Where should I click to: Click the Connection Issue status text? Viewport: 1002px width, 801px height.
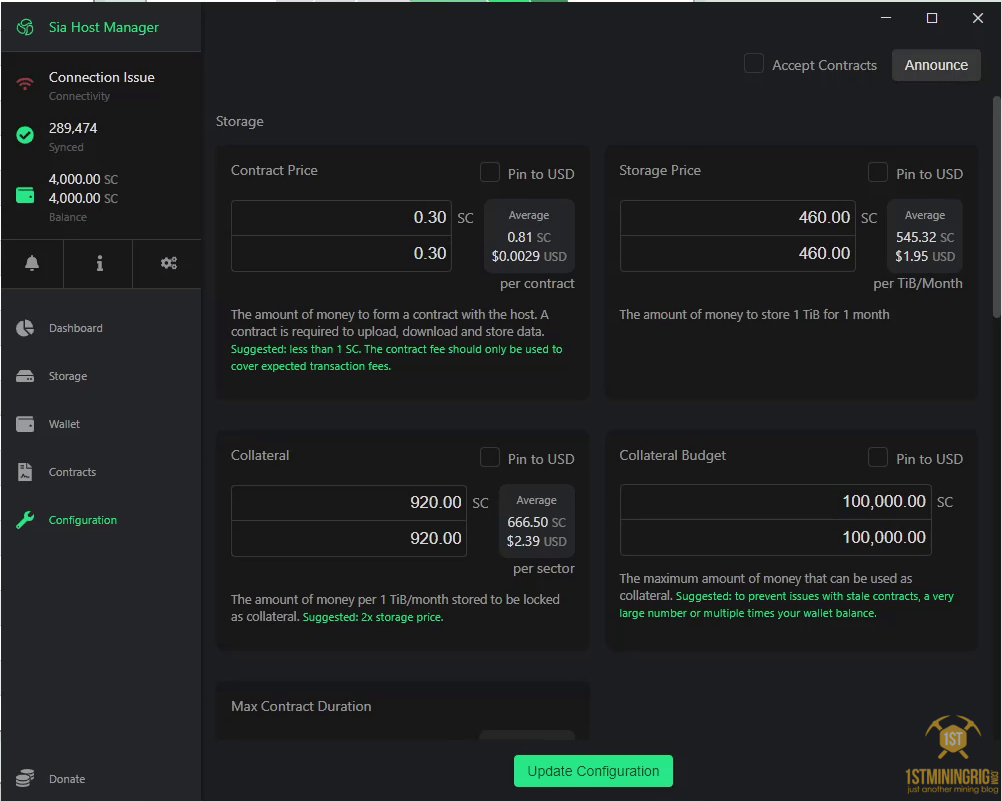coord(102,77)
